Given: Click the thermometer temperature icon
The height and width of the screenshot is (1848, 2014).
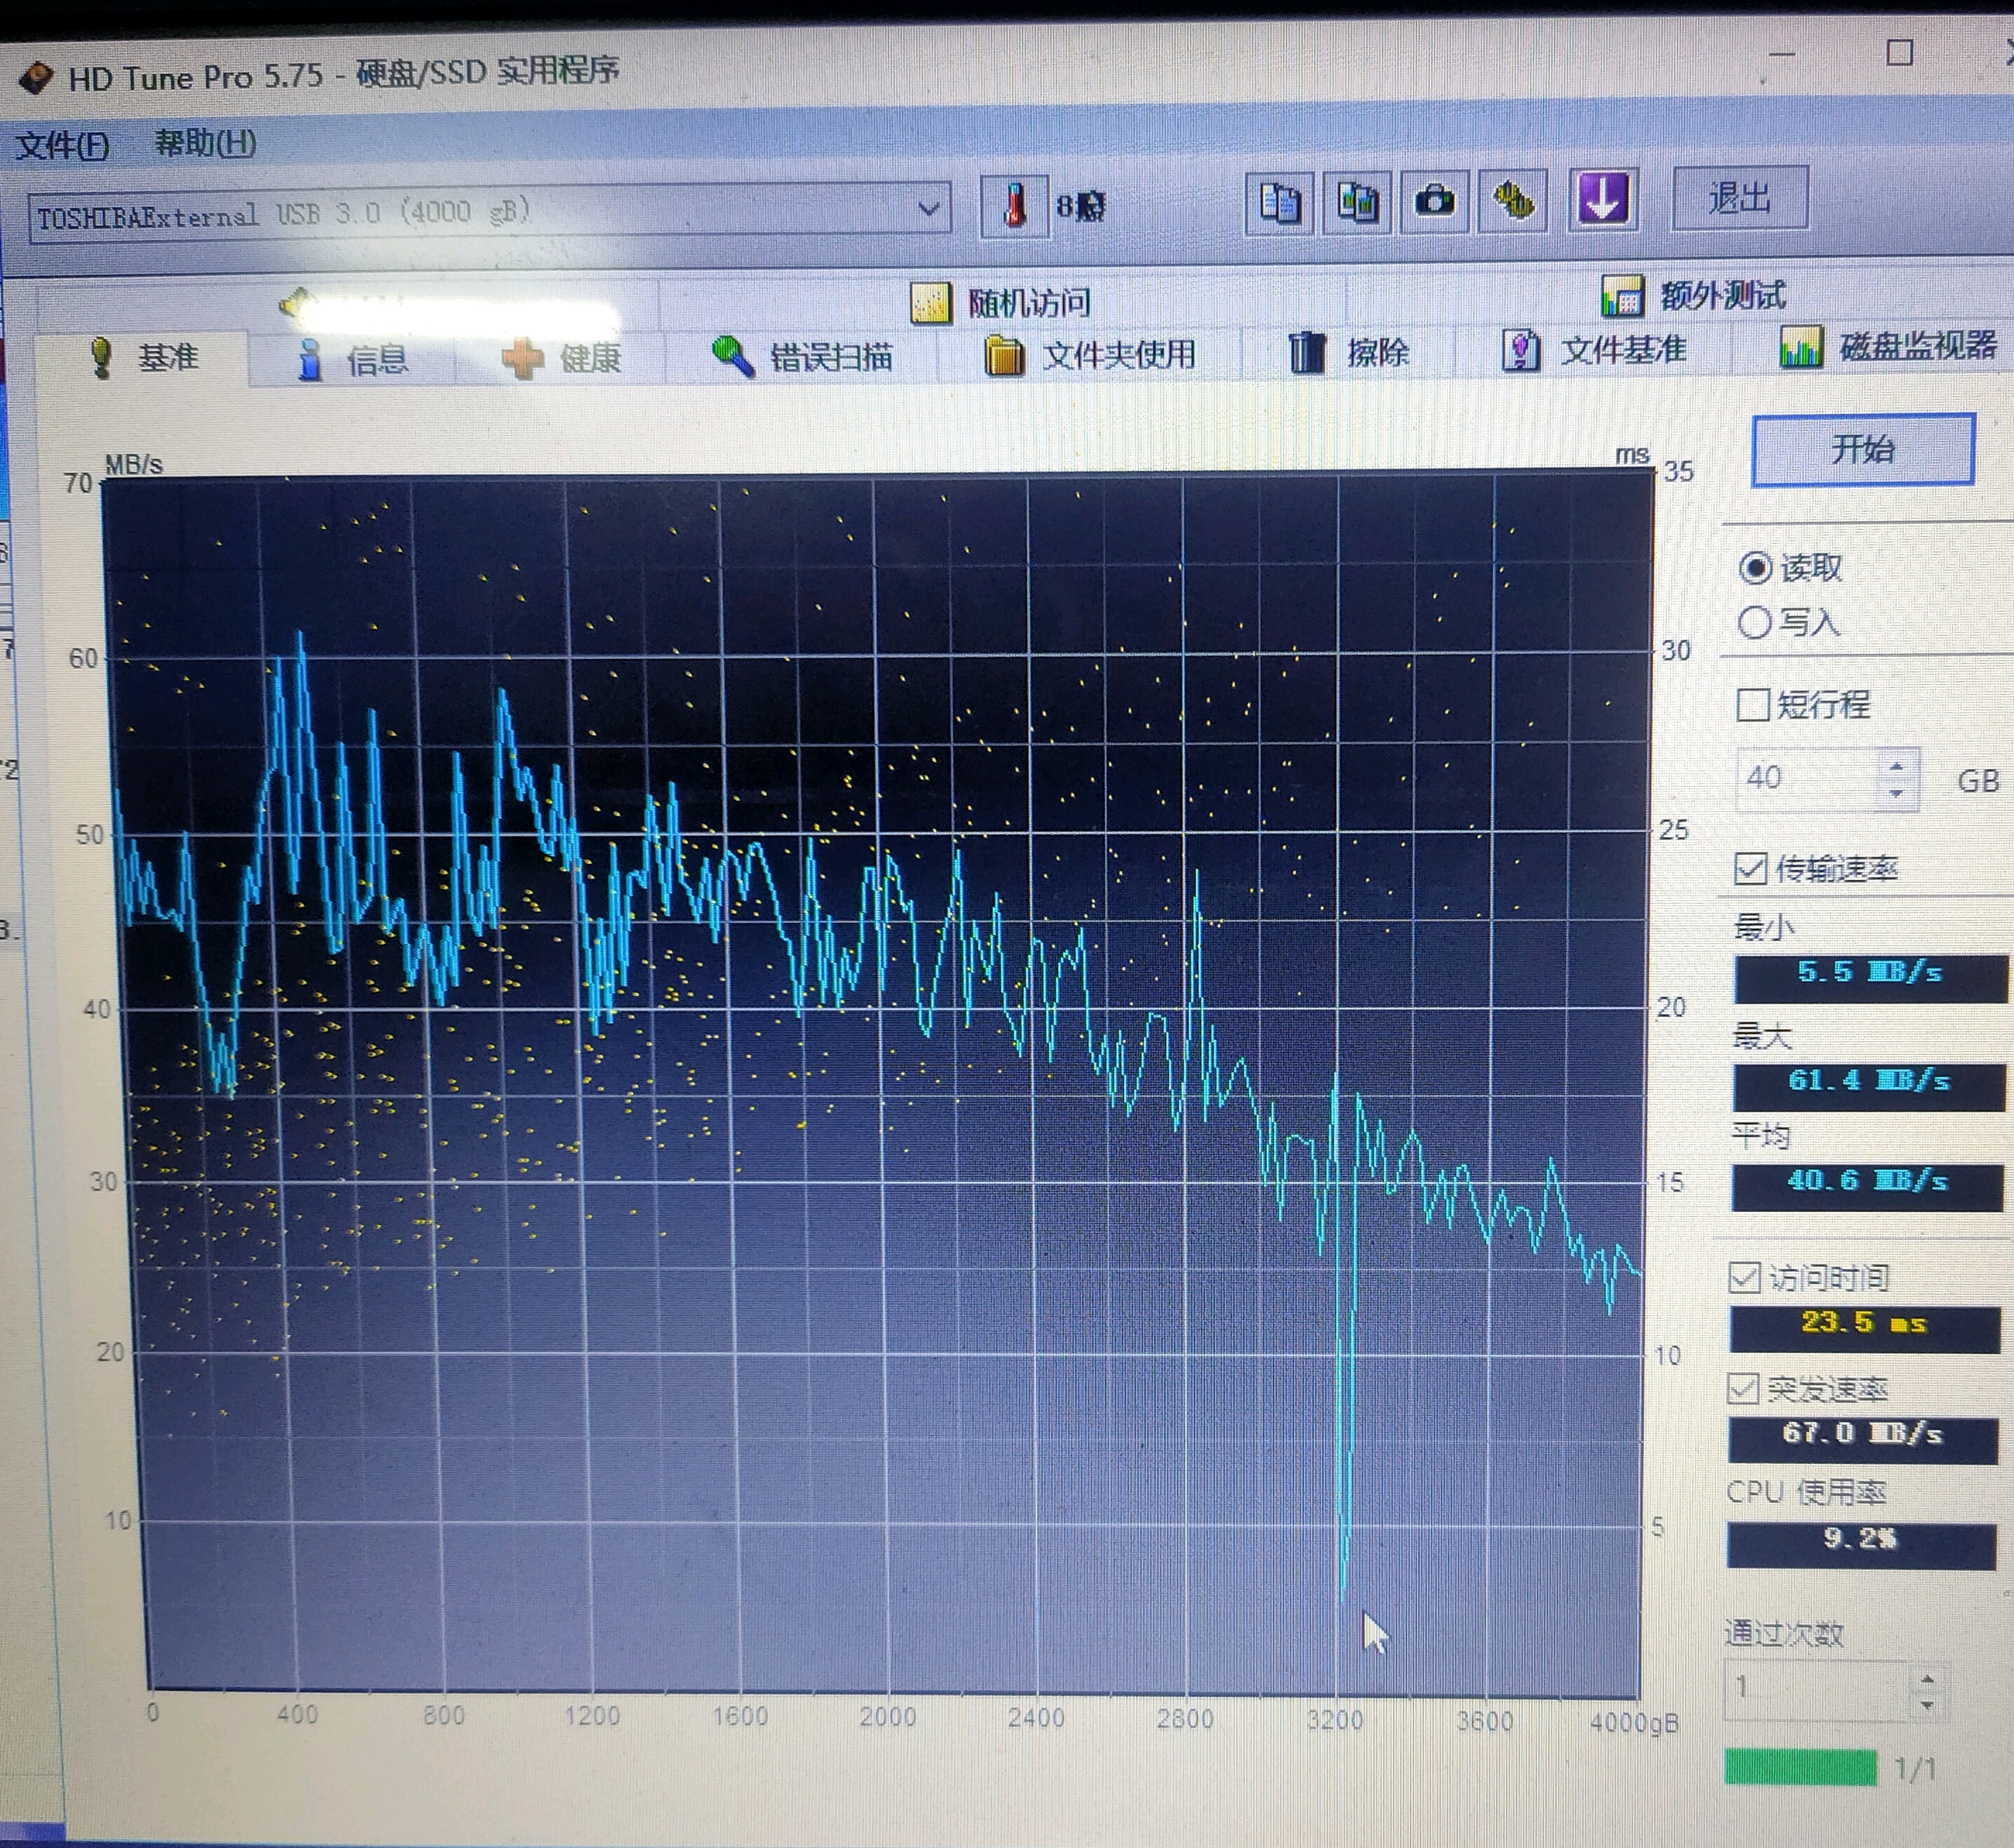Looking at the screenshot, I should tap(1014, 207).
